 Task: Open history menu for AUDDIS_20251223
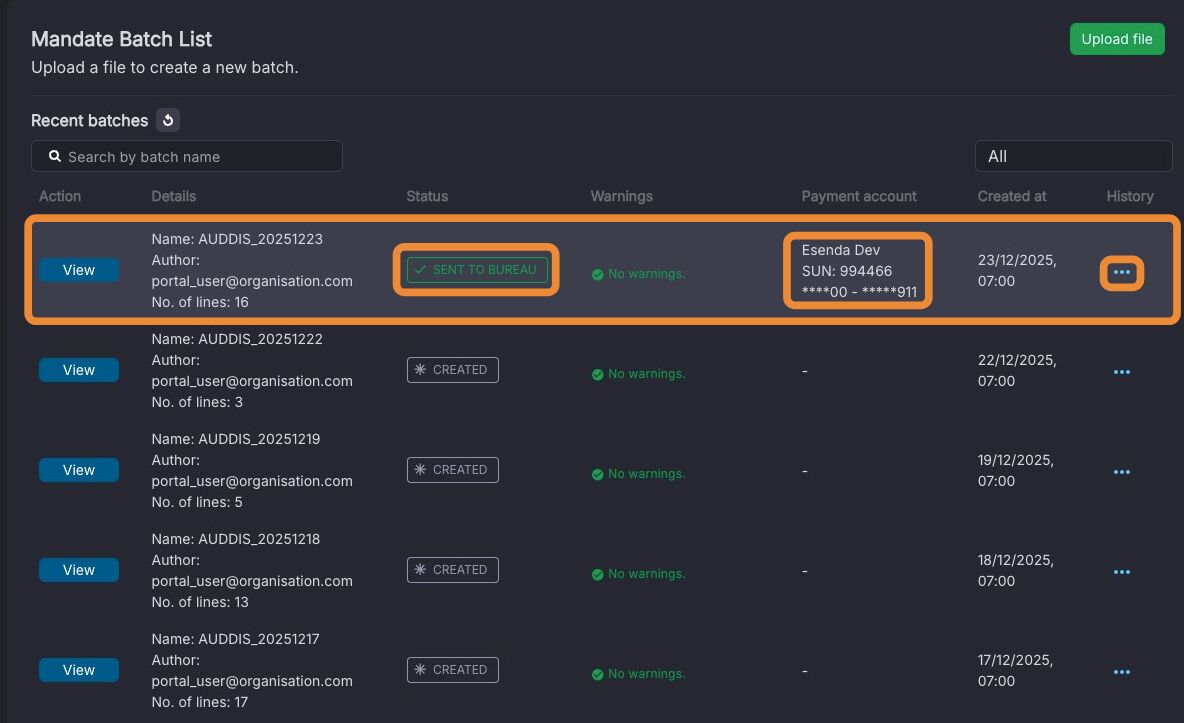pos(1121,272)
